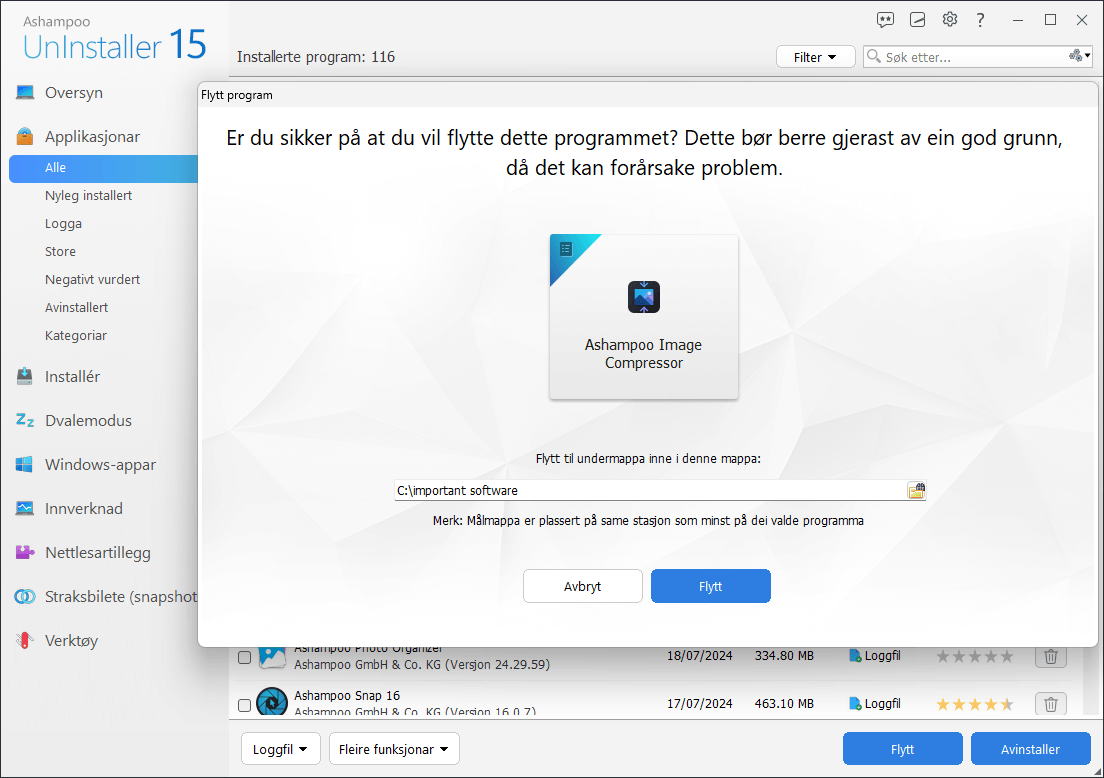Open Loggfil for Ashampoo Snap 16
1104x778 pixels.
pyautogui.click(x=874, y=703)
